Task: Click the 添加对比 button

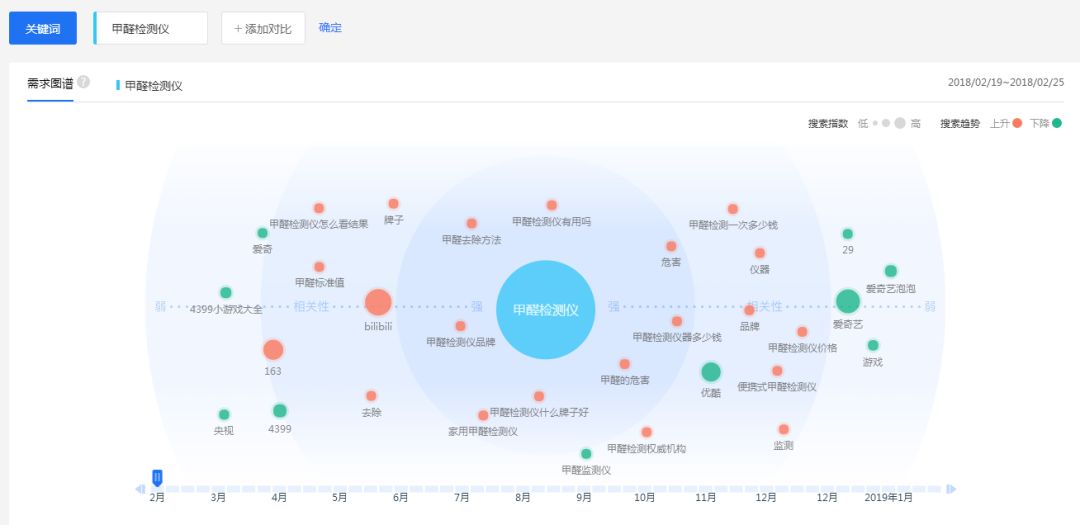Action: click(263, 29)
